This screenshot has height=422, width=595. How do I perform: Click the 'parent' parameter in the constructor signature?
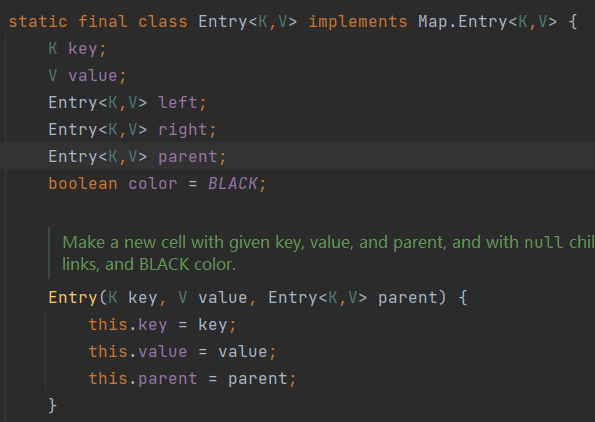click(x=408, y=298)
